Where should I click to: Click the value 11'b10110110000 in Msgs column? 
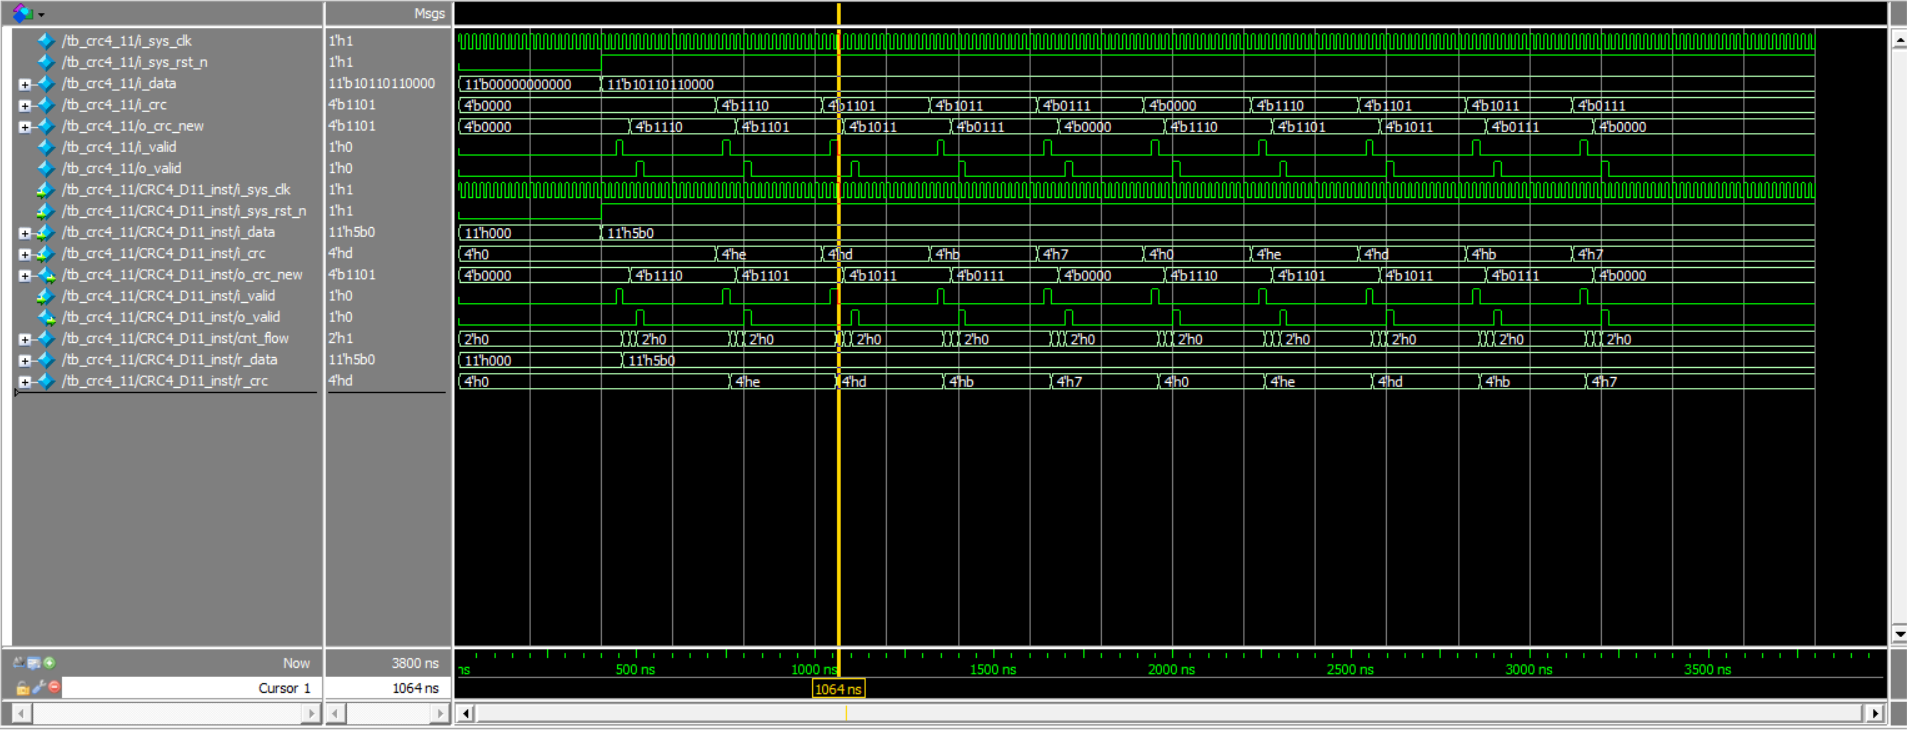point(382,83)
